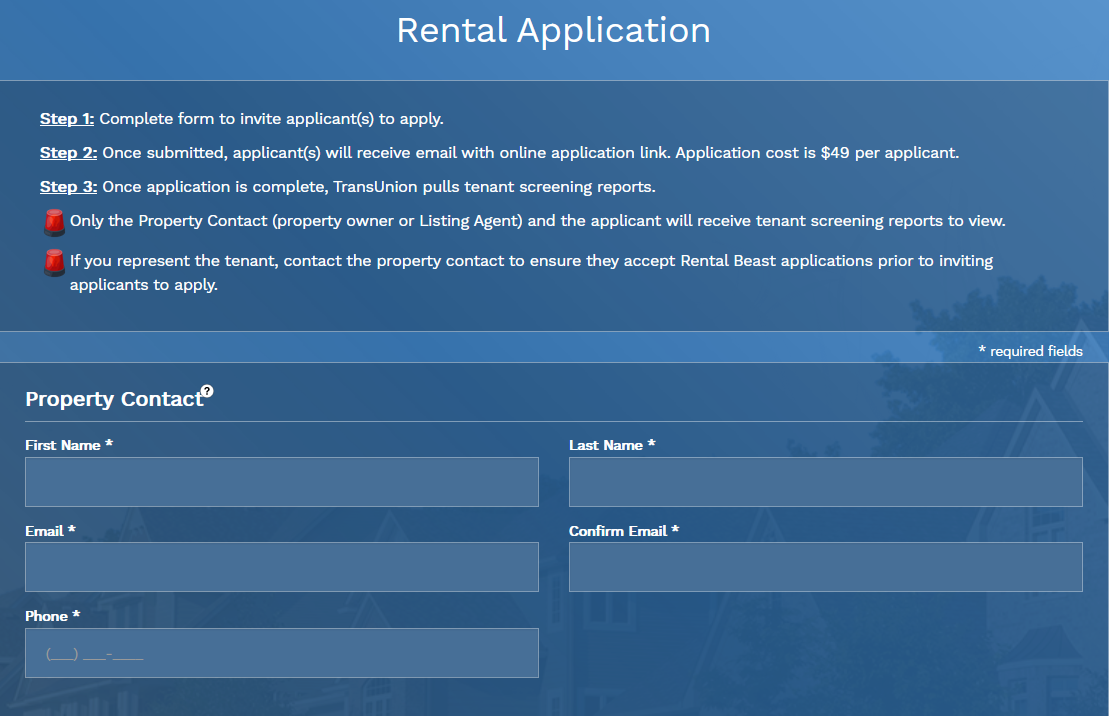Focus the Last Name input field

[825, 481]
